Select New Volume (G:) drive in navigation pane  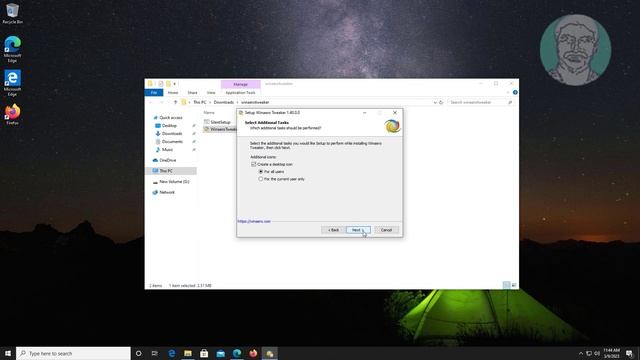tap(174, 182)
